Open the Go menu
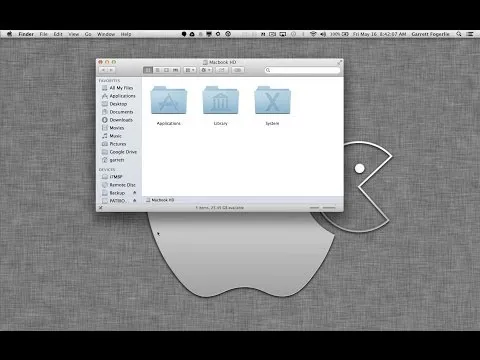Screen dimensions: 480x360 pos(88,34)
